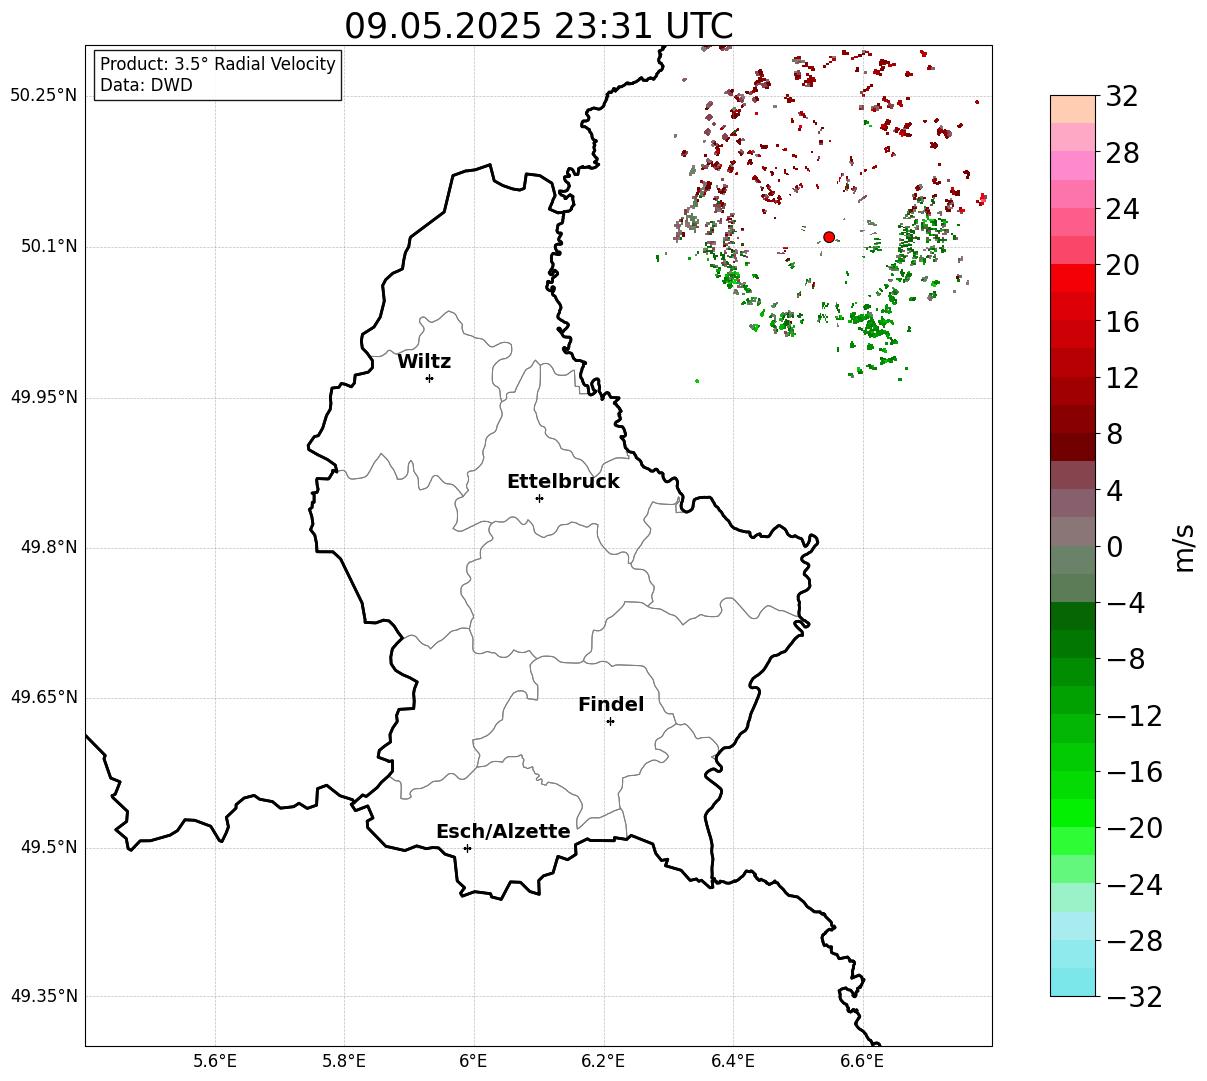Click the cyan -30 to -32 colorbar swatch
This screenshot has height=1081, width=1207.
[x=1073, y=982]
